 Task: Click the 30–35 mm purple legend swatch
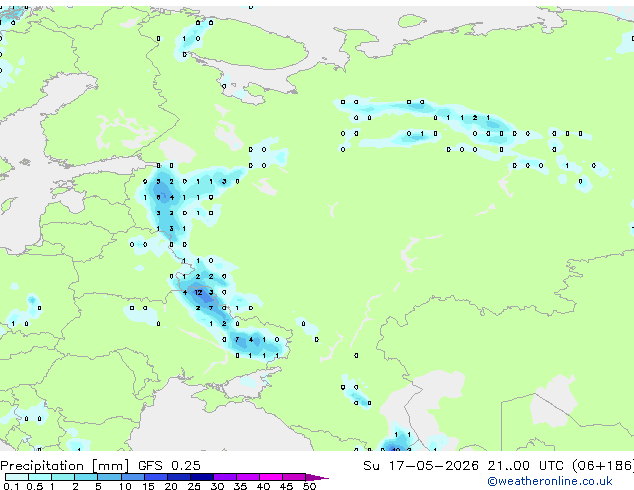click(224, 477)
